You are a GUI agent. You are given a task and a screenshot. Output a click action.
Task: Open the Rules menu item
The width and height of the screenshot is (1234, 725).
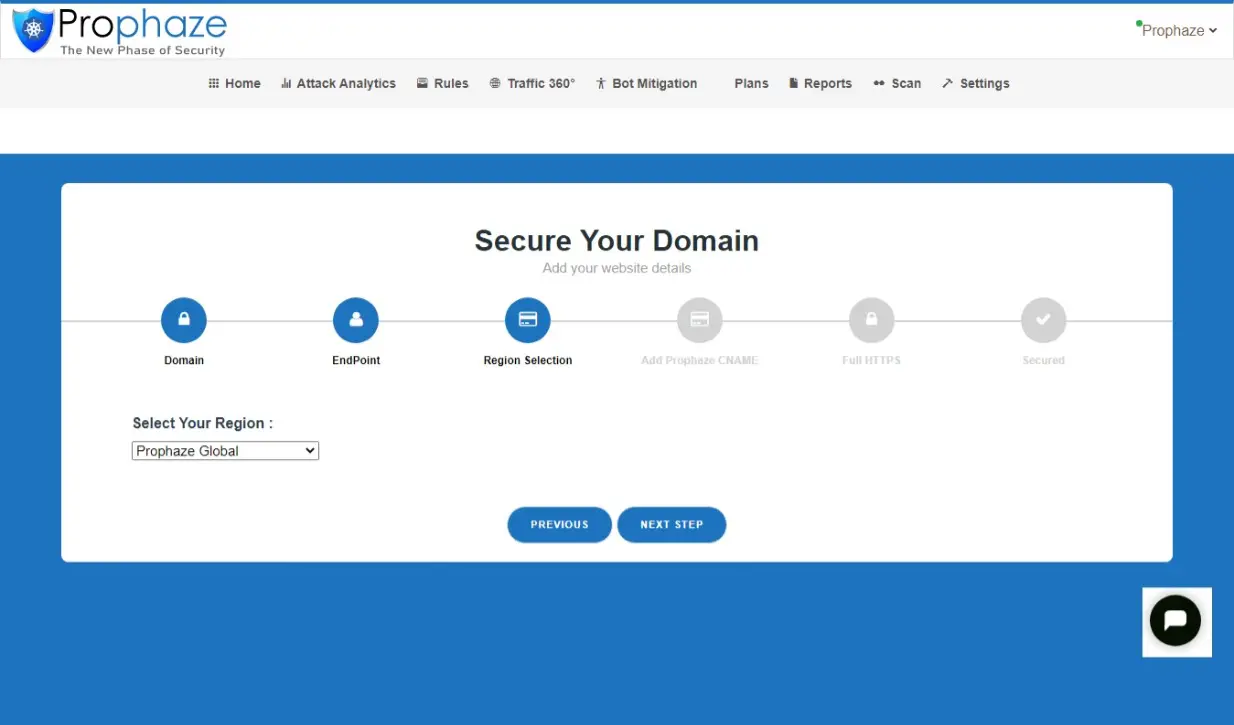point(442,84)
